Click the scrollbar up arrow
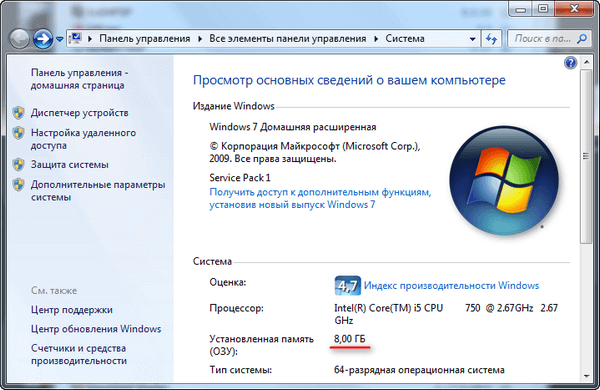600x390 pixels. tap(587, 62)
